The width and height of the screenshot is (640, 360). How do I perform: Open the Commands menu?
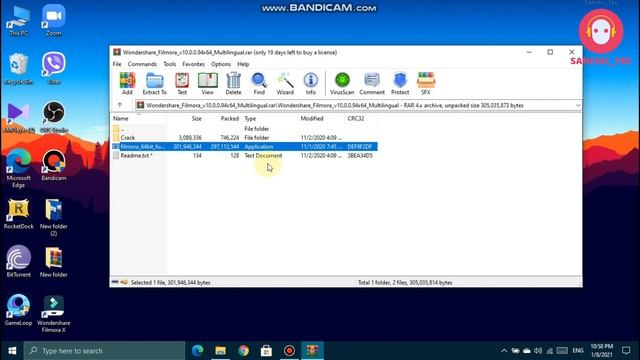click(x=142, y=64)
